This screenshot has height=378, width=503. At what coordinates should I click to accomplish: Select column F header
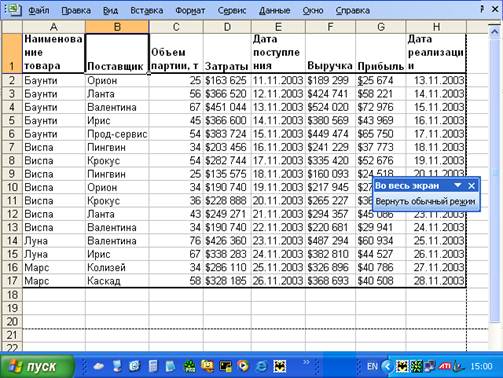pos(330,27)
